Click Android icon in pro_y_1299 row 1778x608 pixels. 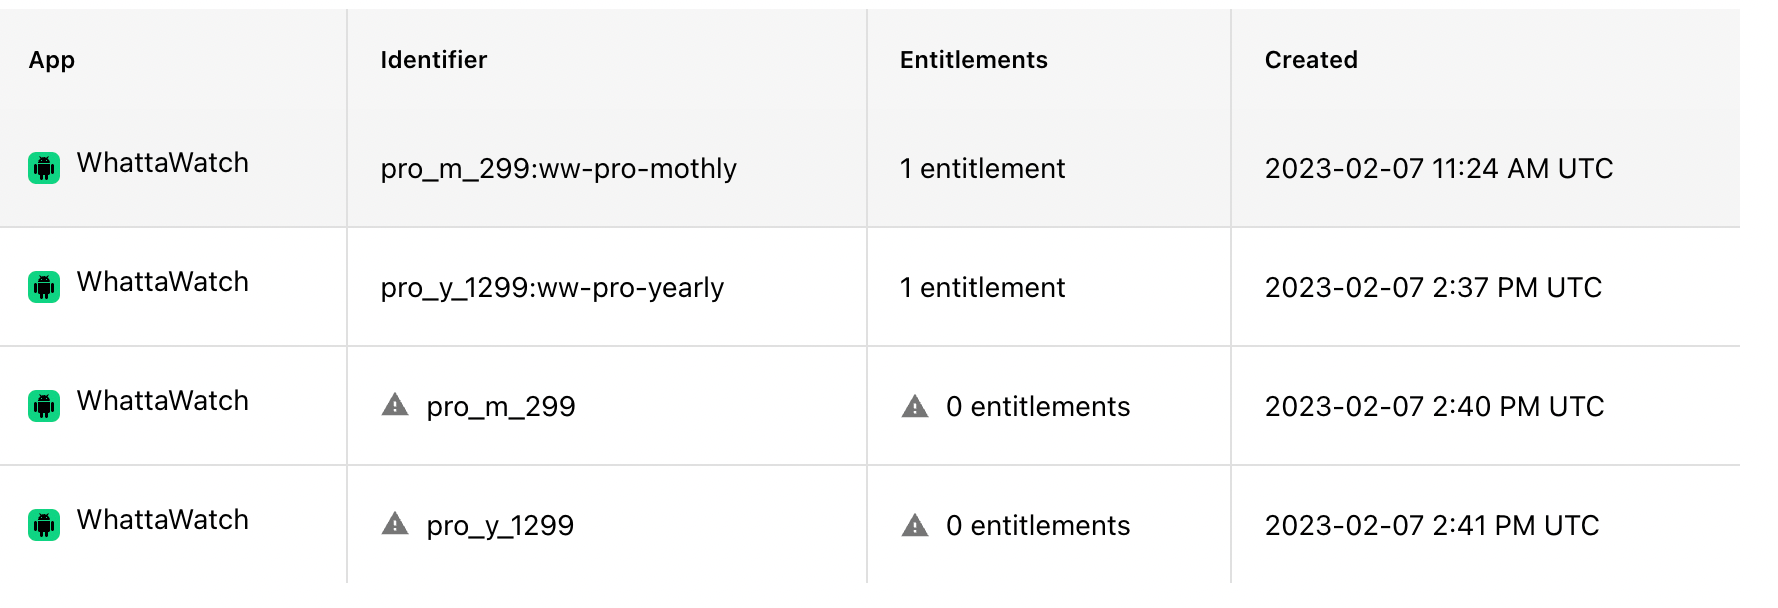[44, 525]
